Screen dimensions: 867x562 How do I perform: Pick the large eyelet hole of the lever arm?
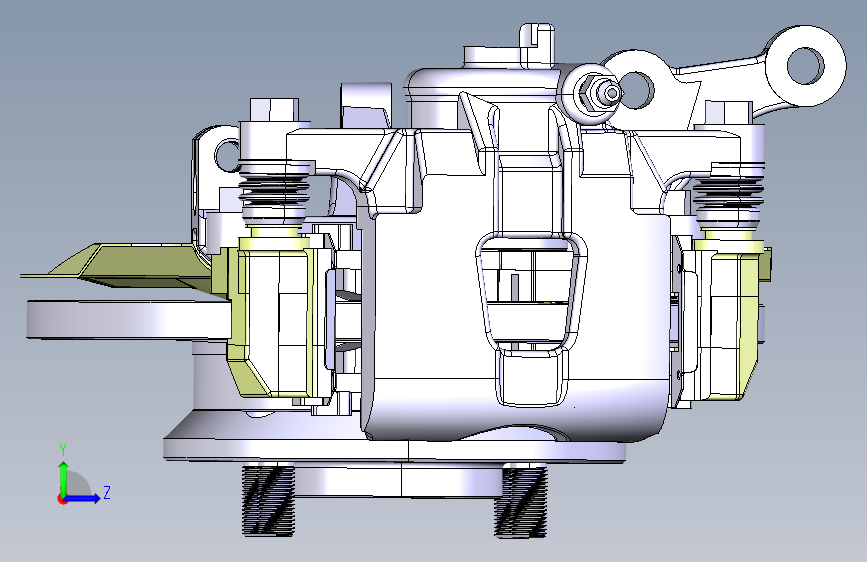point(805,66)
